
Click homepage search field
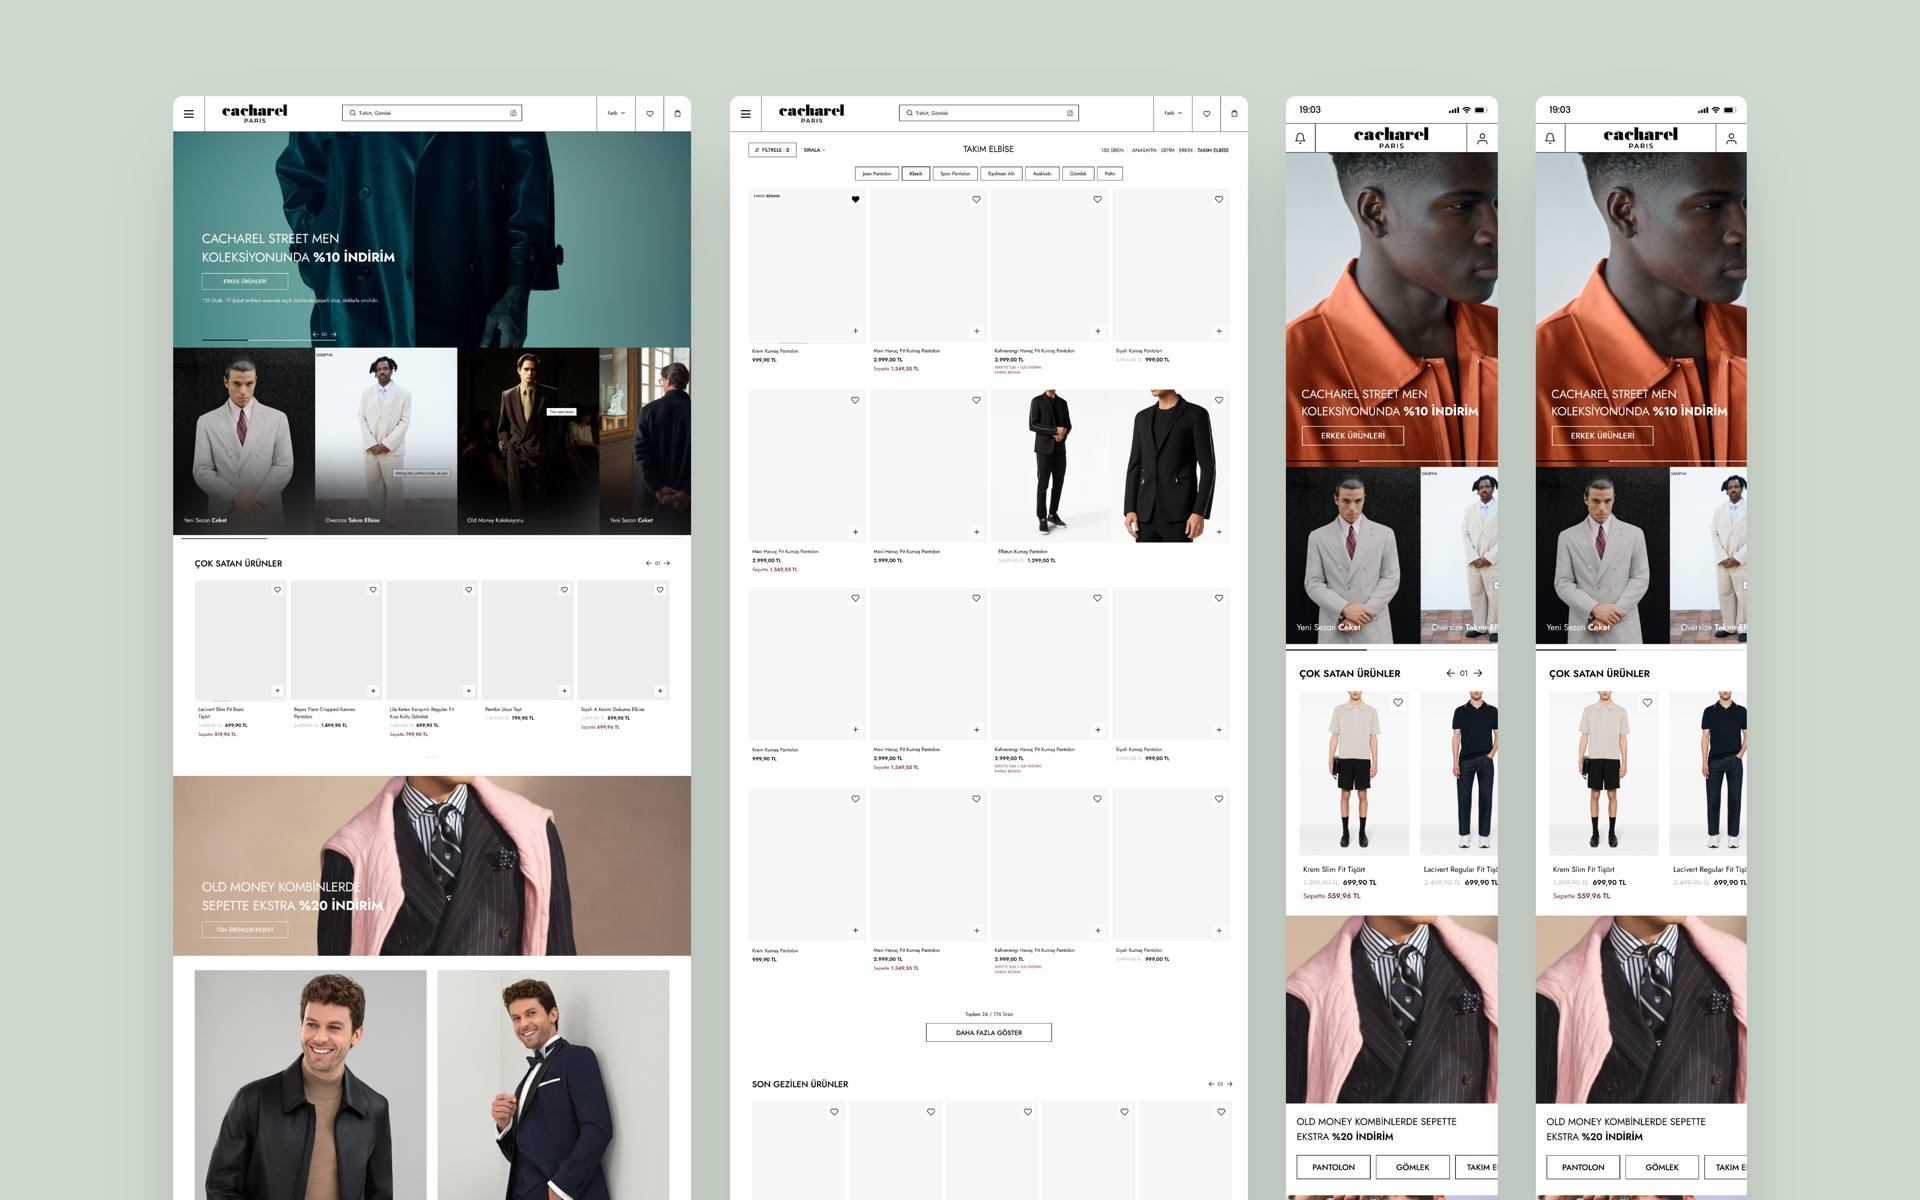[x=432, y=113]
